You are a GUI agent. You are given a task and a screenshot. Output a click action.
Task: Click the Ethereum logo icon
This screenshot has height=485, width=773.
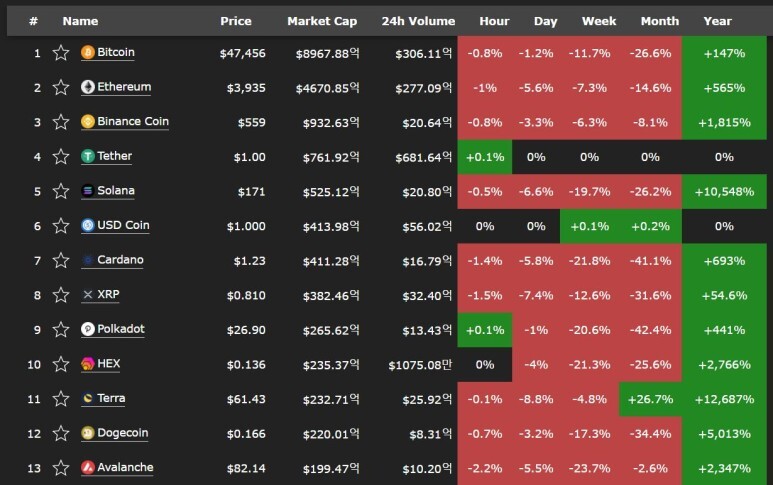88,87
